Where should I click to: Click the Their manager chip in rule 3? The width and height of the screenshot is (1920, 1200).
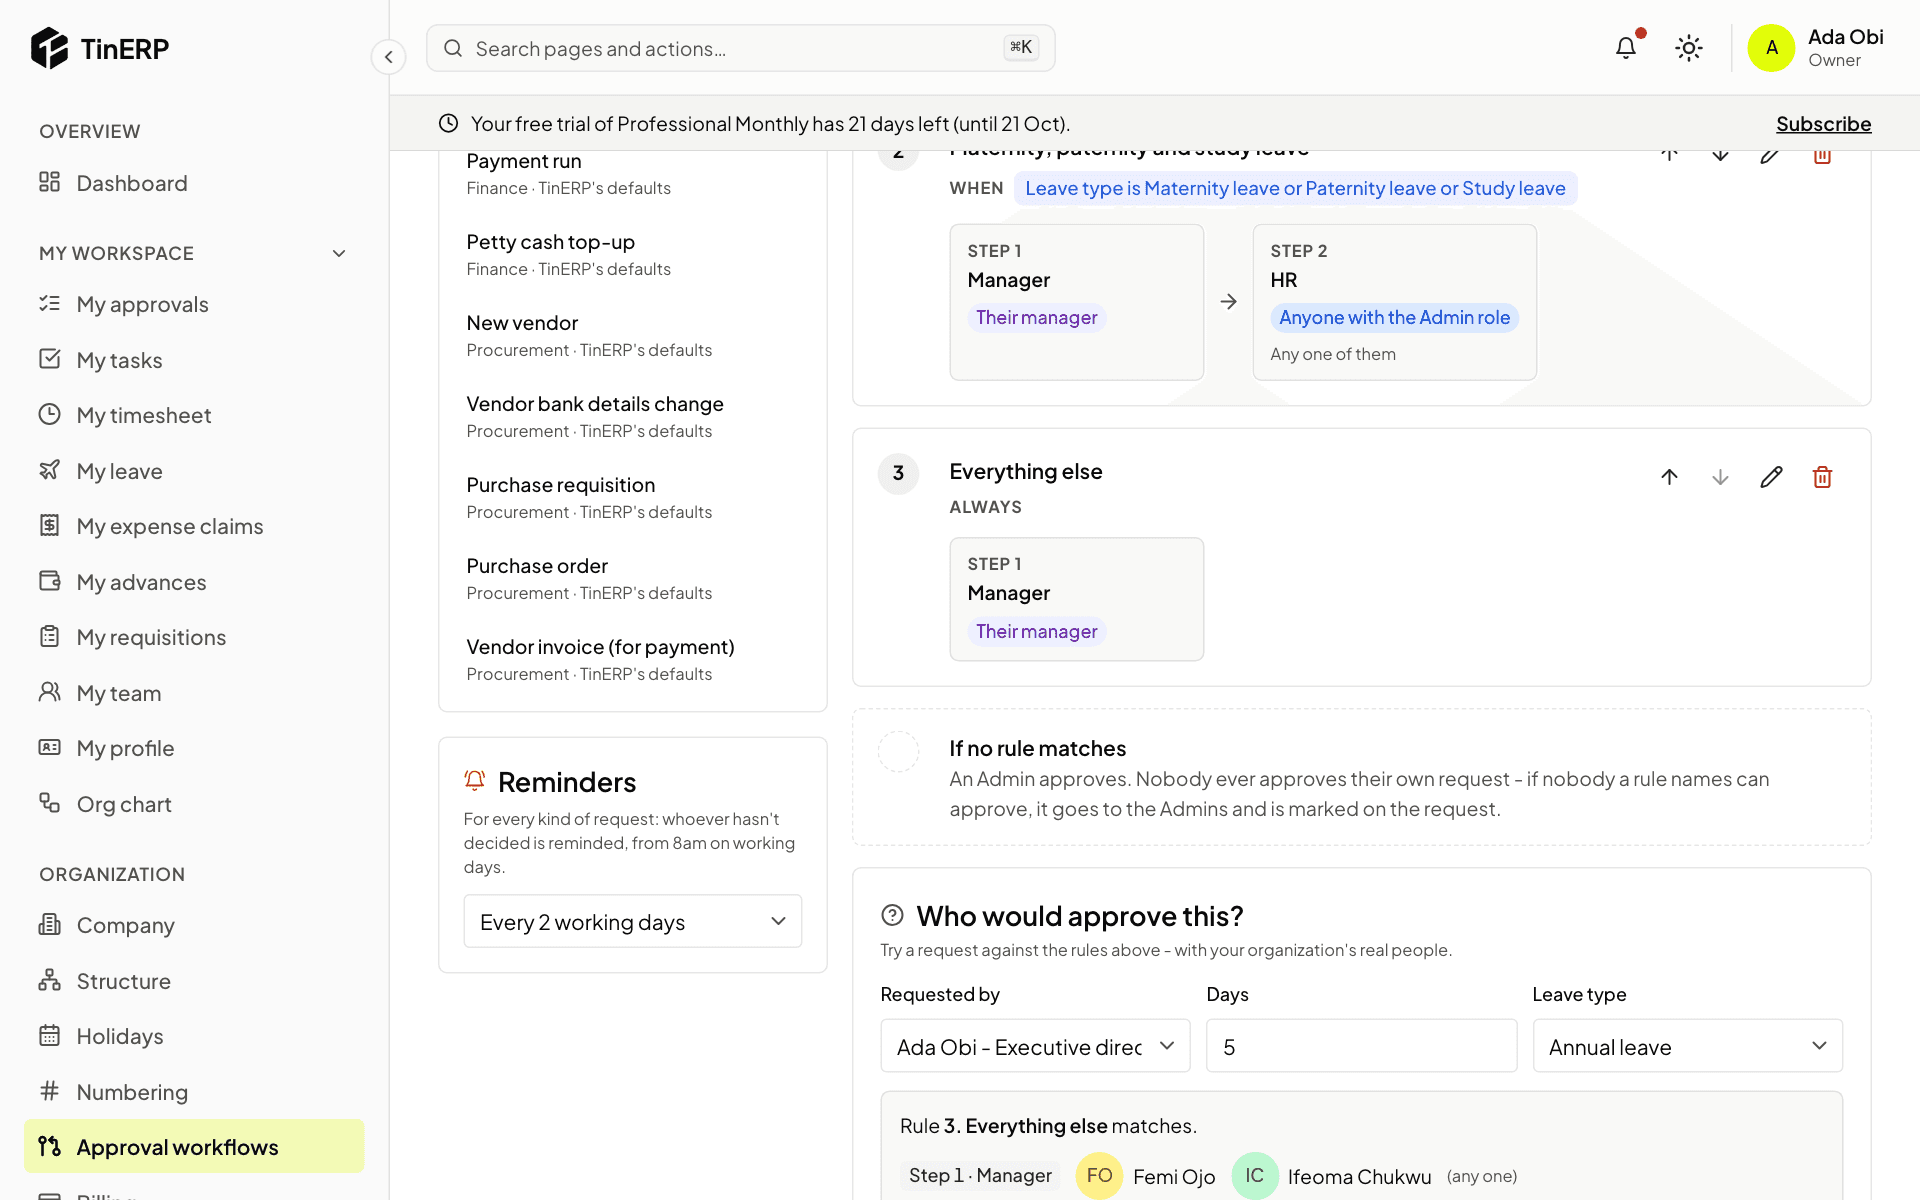(x=1037, y=631)
